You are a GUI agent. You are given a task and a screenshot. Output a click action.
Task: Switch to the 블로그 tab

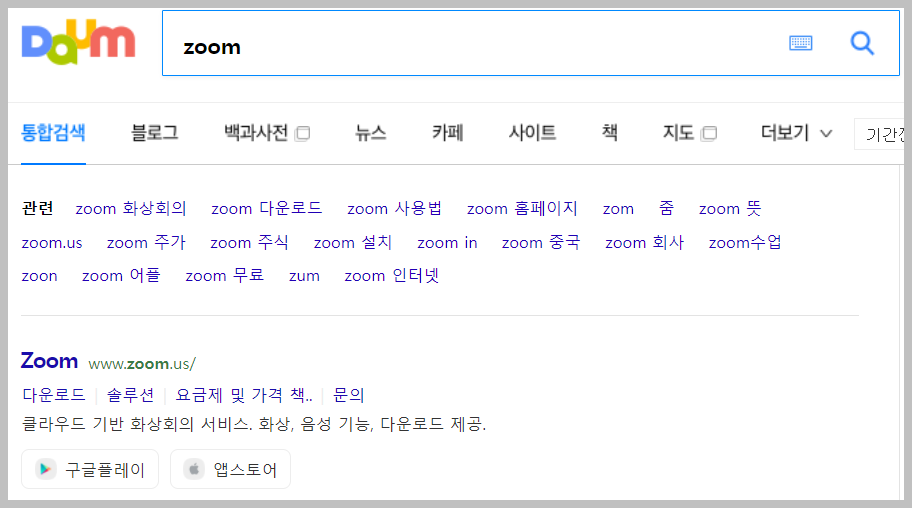[x=155, y=133]
